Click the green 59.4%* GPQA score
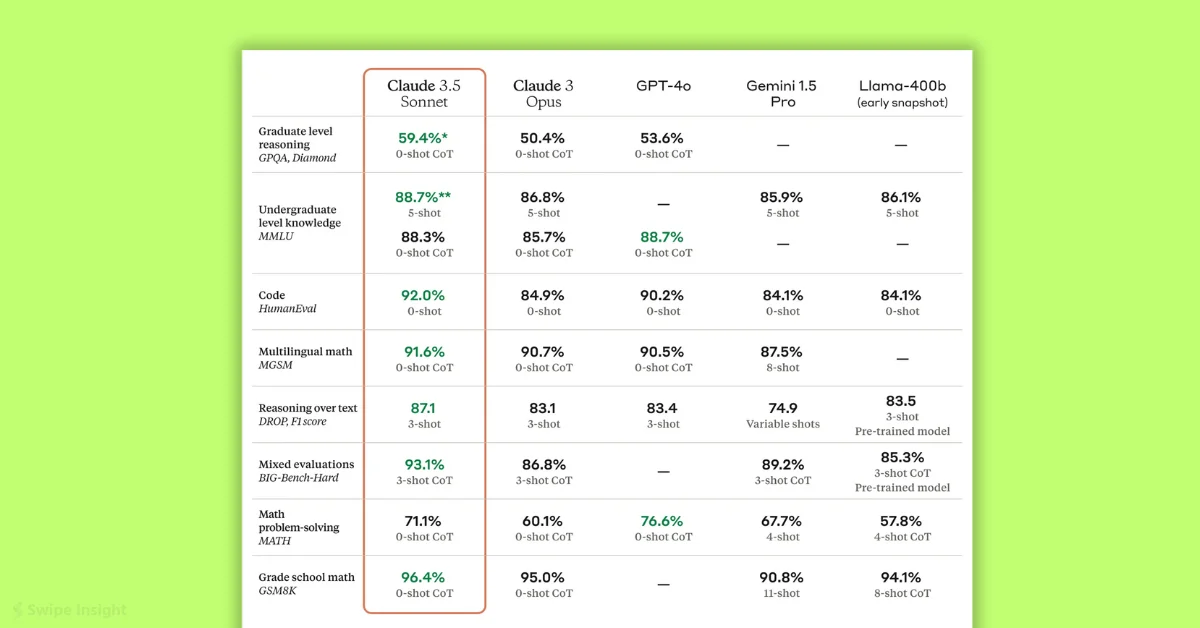 [x=424, y=138]
